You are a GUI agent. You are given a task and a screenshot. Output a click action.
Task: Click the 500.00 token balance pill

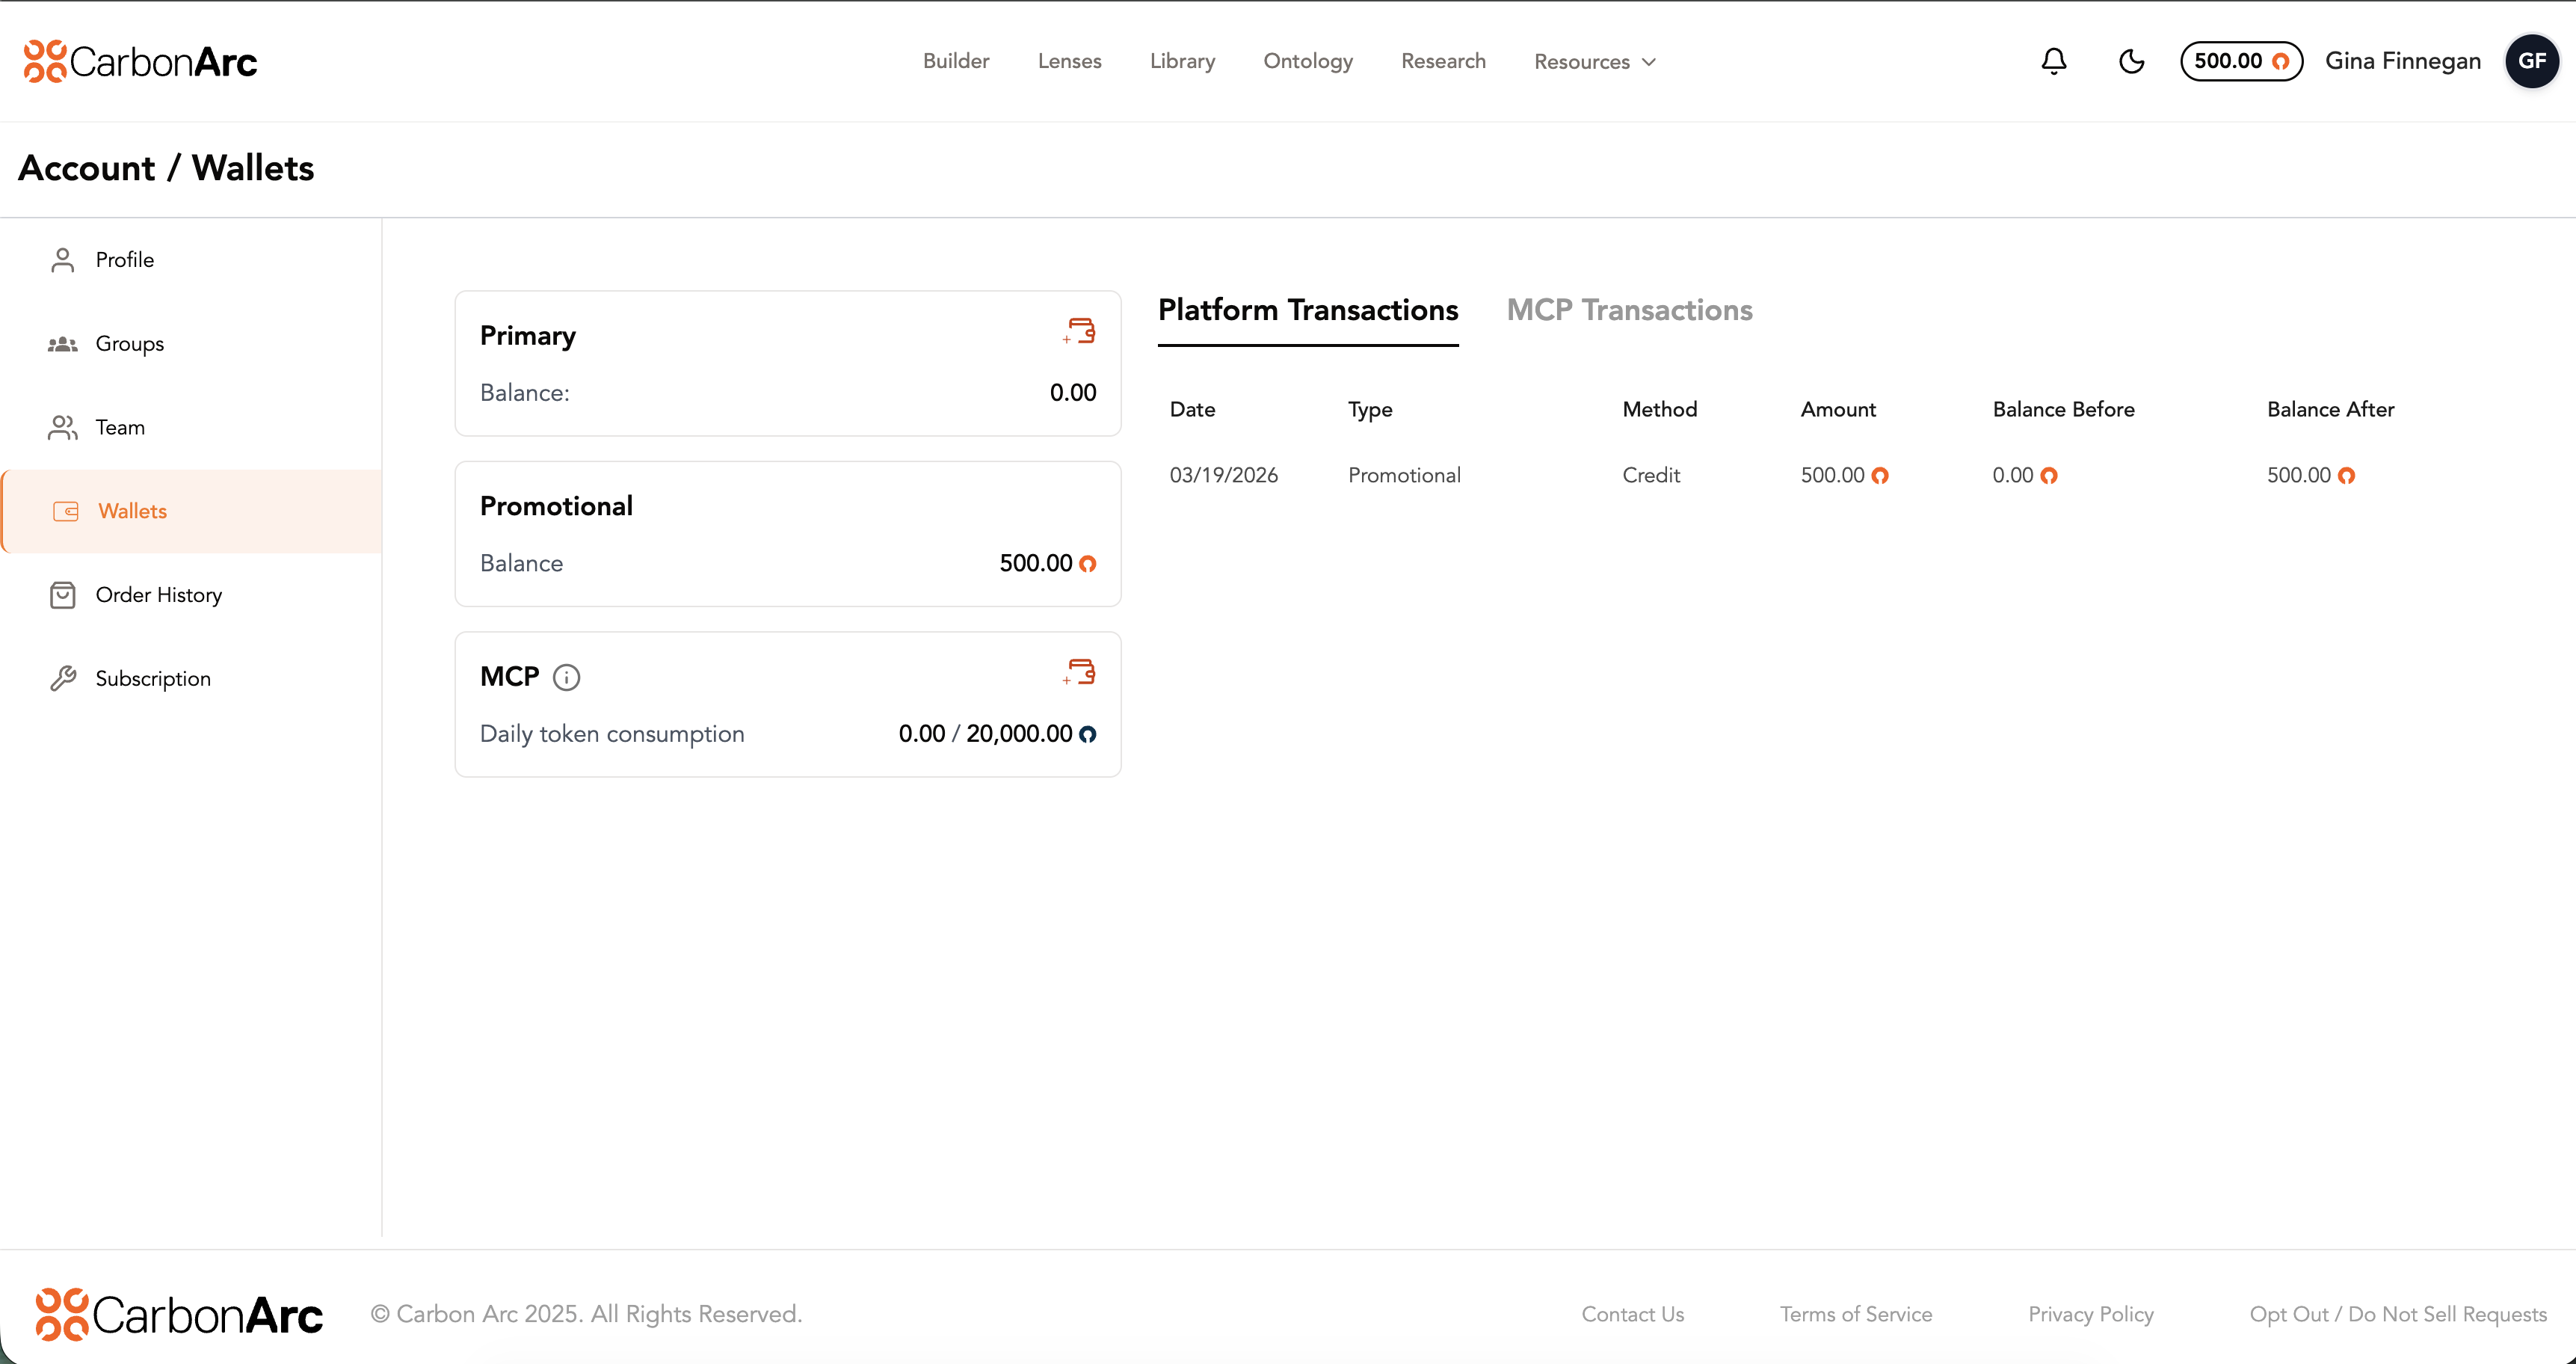(2240, 61)
